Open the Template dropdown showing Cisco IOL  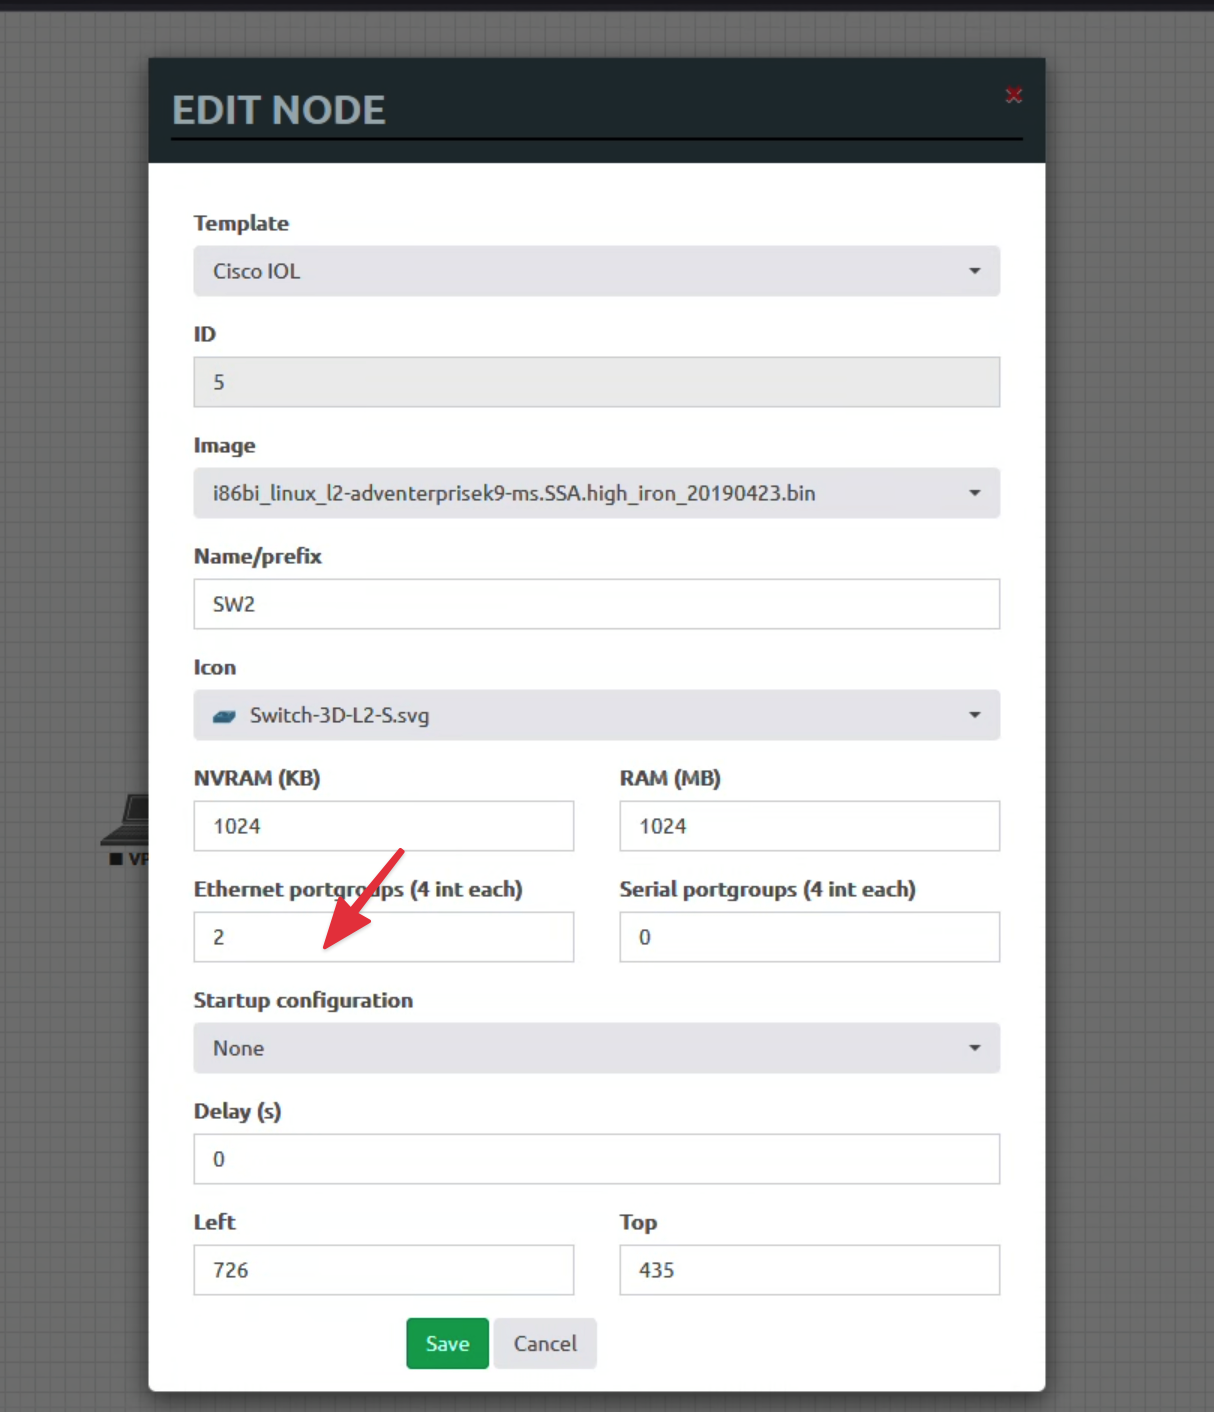596,271
